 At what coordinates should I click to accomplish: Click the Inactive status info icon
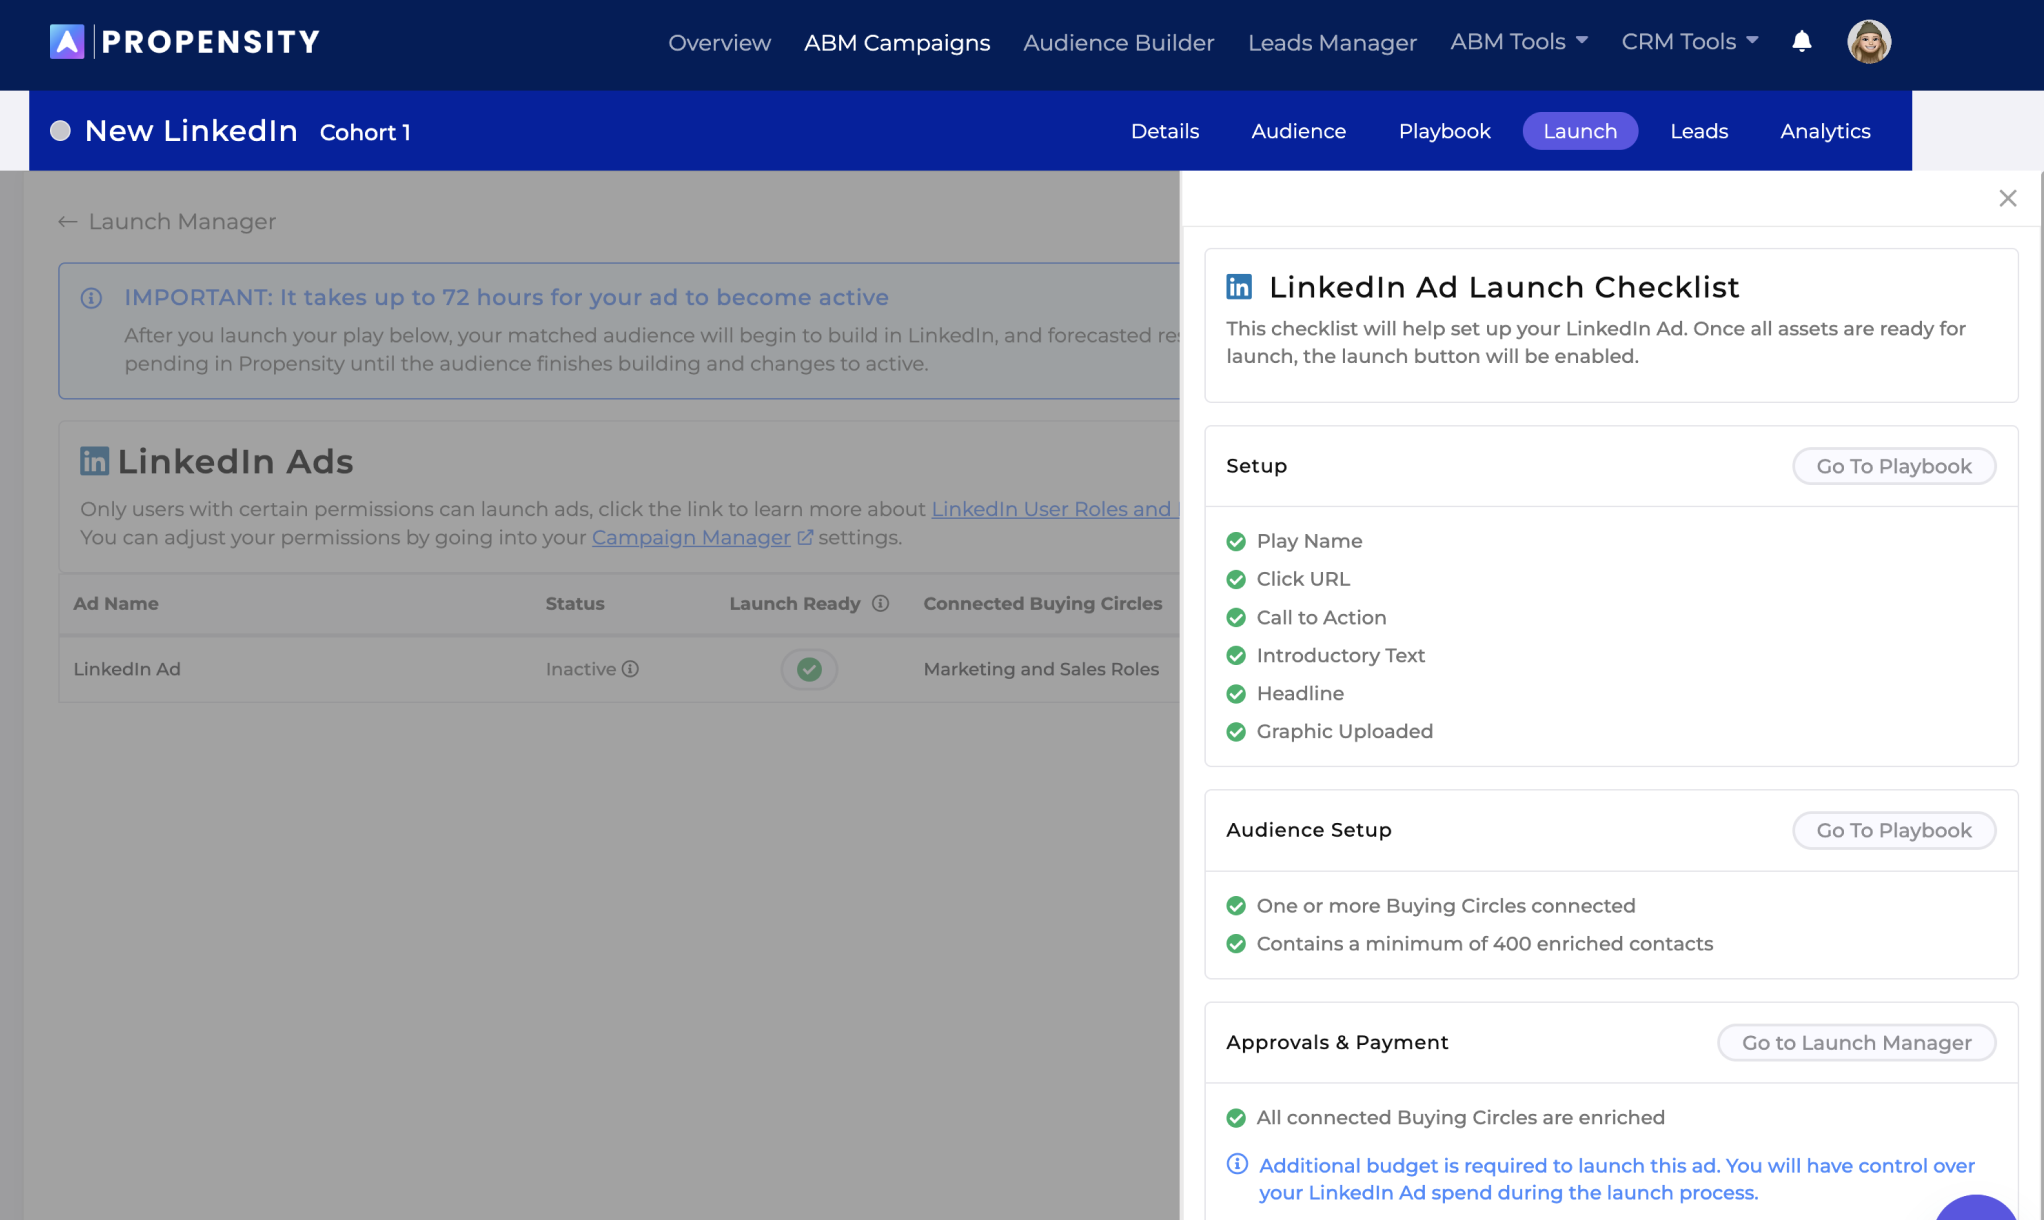pyautogui.click(x=630, y=669)
